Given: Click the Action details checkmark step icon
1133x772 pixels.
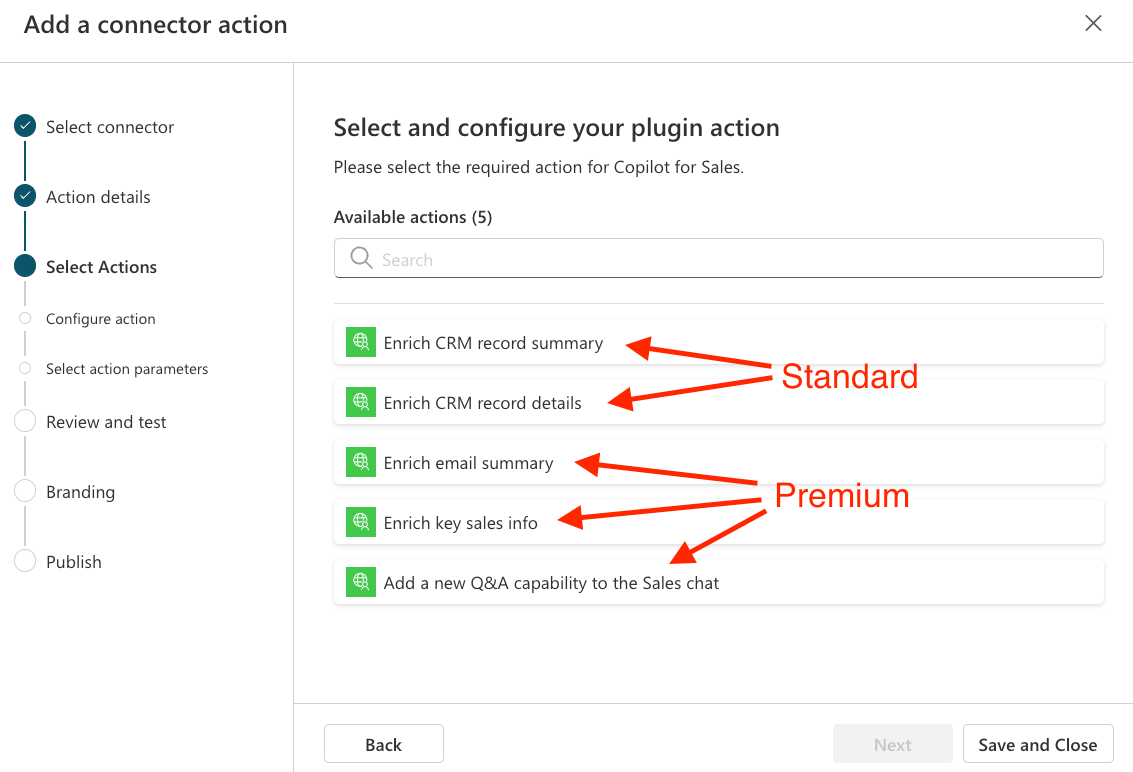Looking at the screenshot, I should 25,196.
